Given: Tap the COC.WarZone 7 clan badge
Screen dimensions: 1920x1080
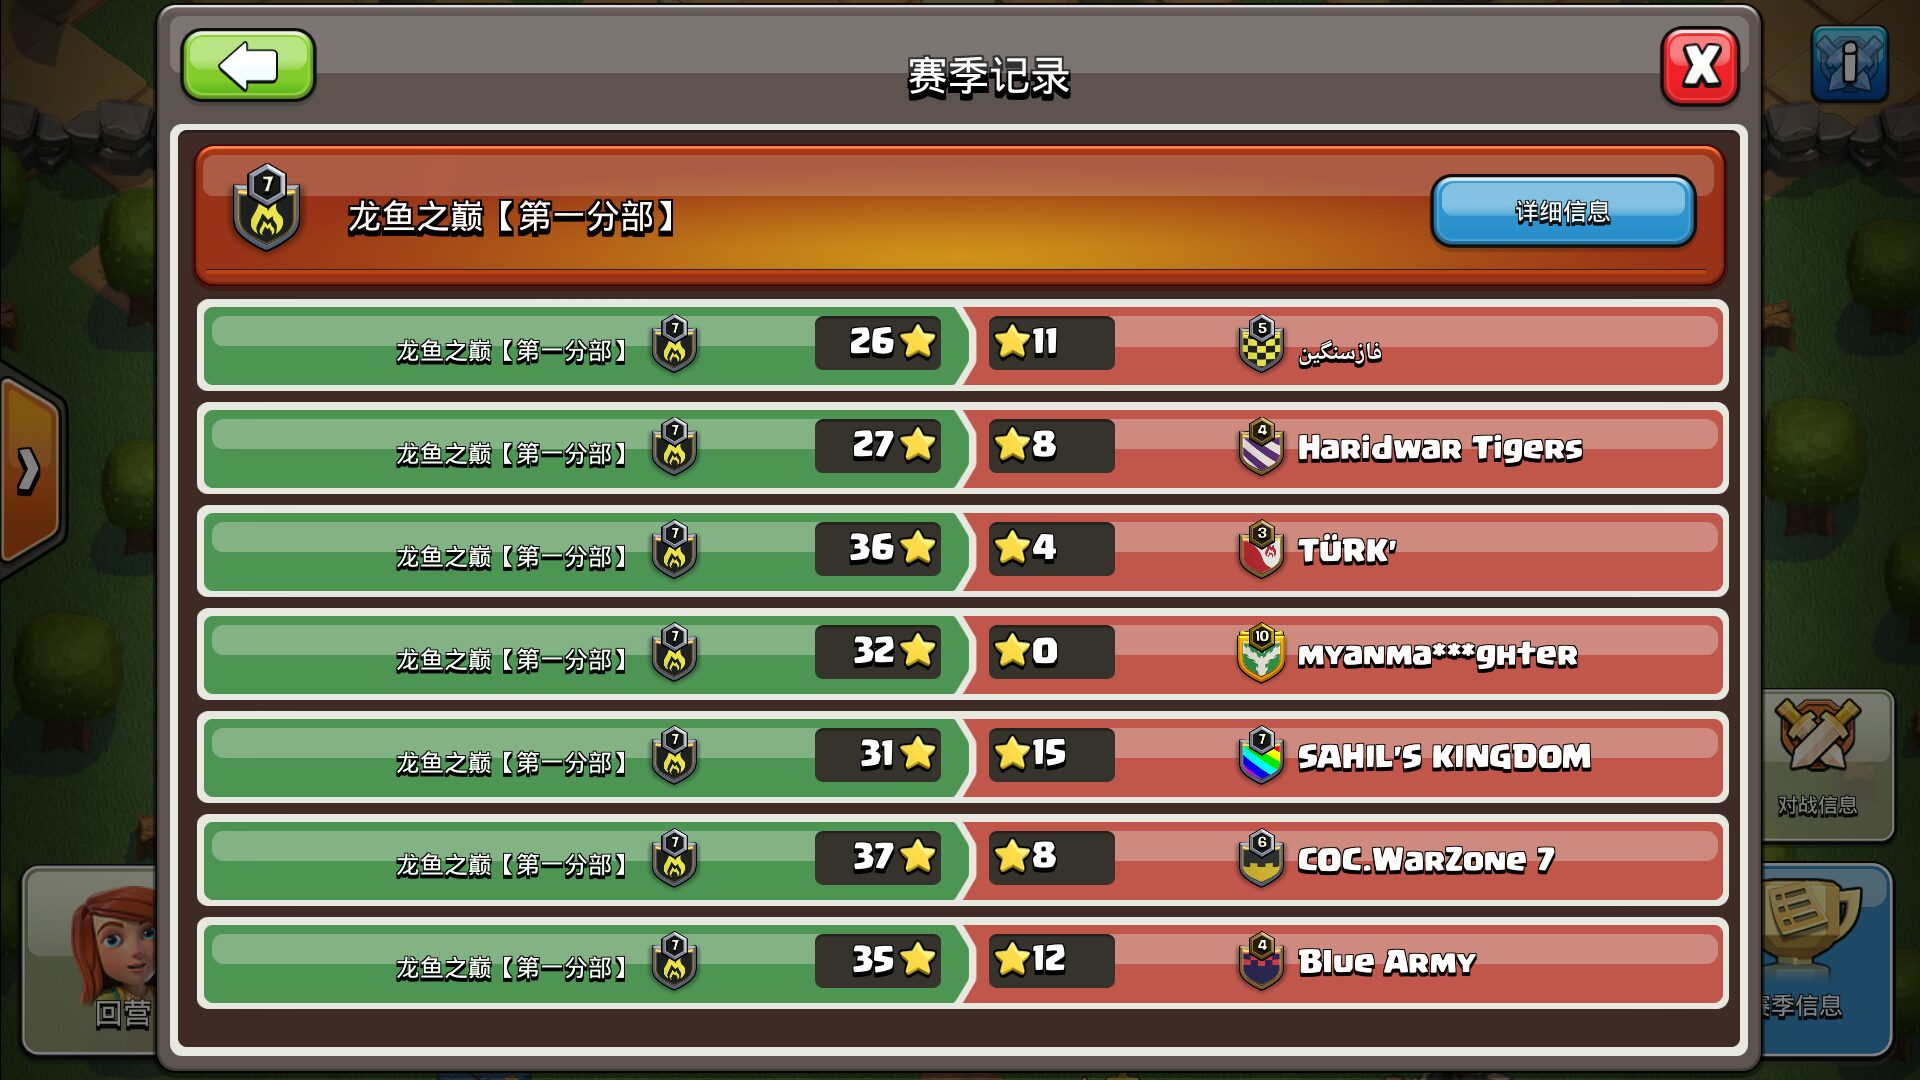Looking at the screenshot, I should 1261,858.
